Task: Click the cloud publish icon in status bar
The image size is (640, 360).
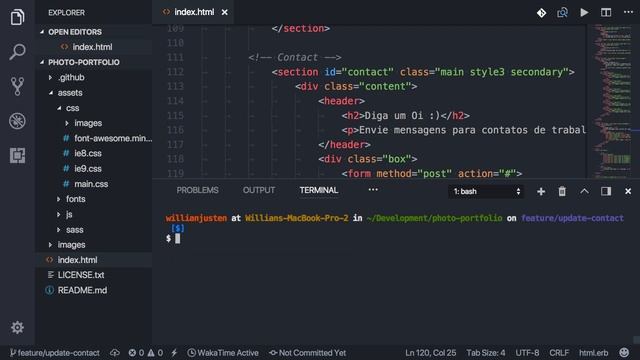Action: (x=115, y=353)
